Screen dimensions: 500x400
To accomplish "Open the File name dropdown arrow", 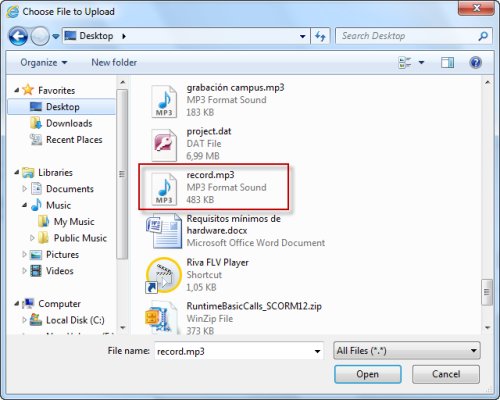I will point(317,351).
